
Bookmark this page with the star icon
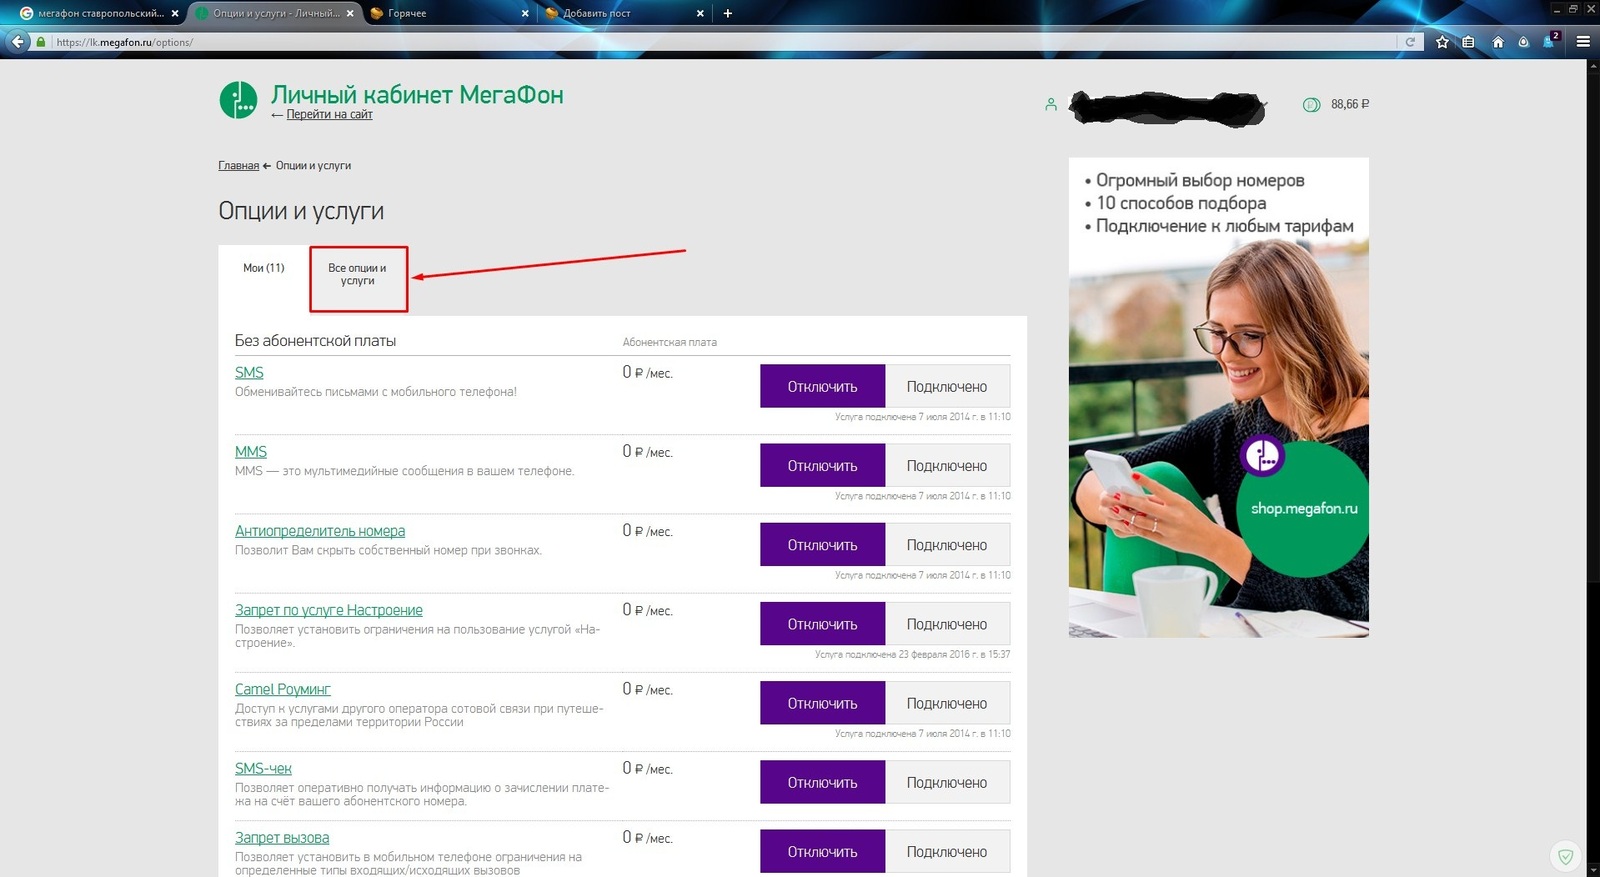coord(1442,42)
